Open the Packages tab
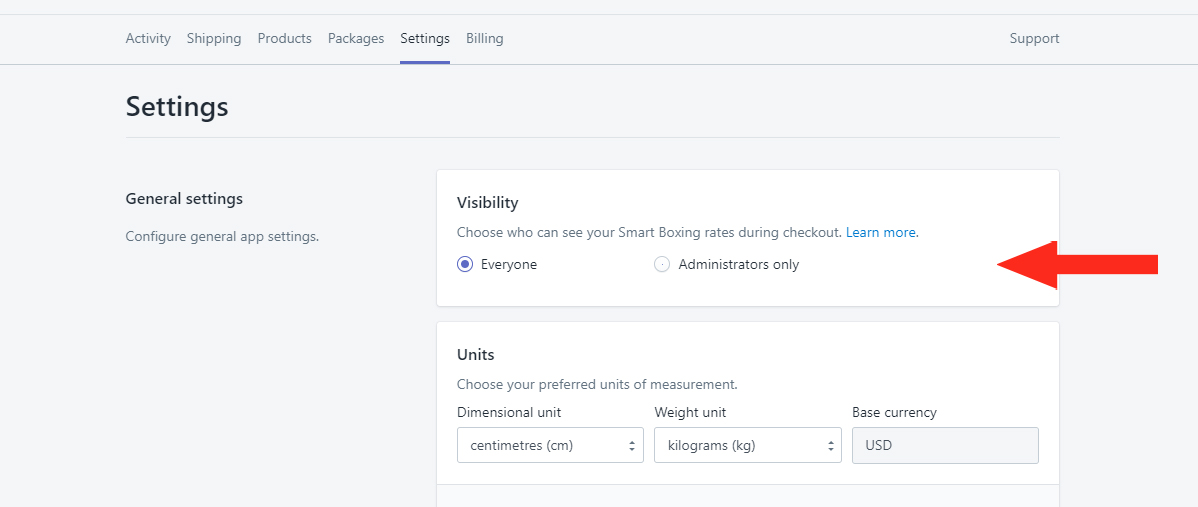The height and width of the screenshot is (507, 1198). pos(356,38)
